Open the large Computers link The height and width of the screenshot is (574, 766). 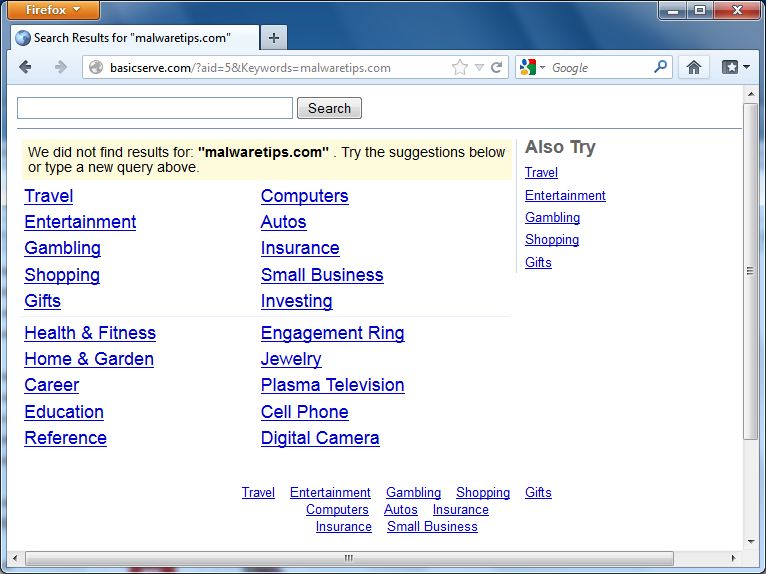(x=305, y=196)
